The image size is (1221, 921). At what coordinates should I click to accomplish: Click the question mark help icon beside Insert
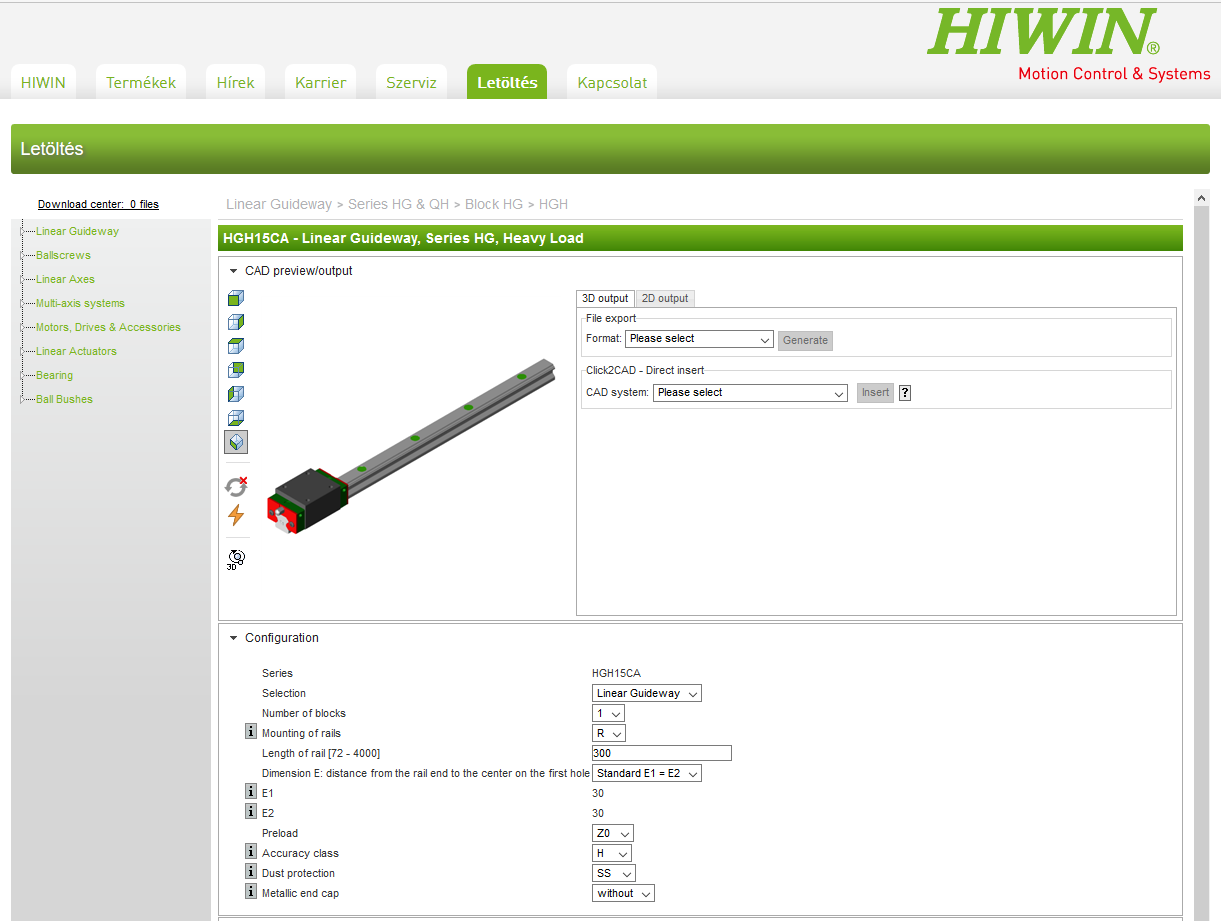pos(905,393)
